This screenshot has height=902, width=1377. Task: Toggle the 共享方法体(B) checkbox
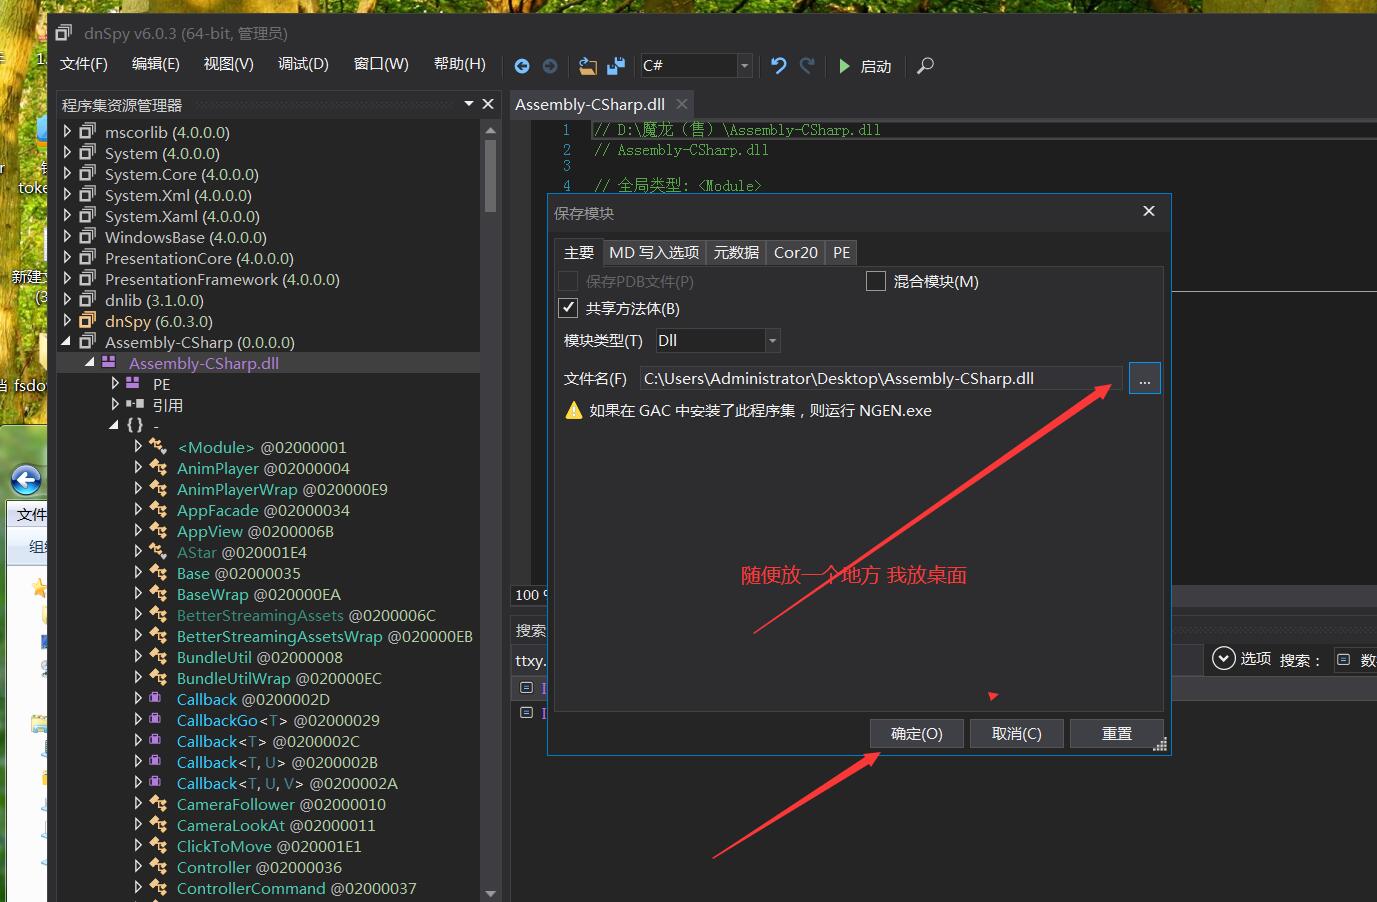[568, 308]
